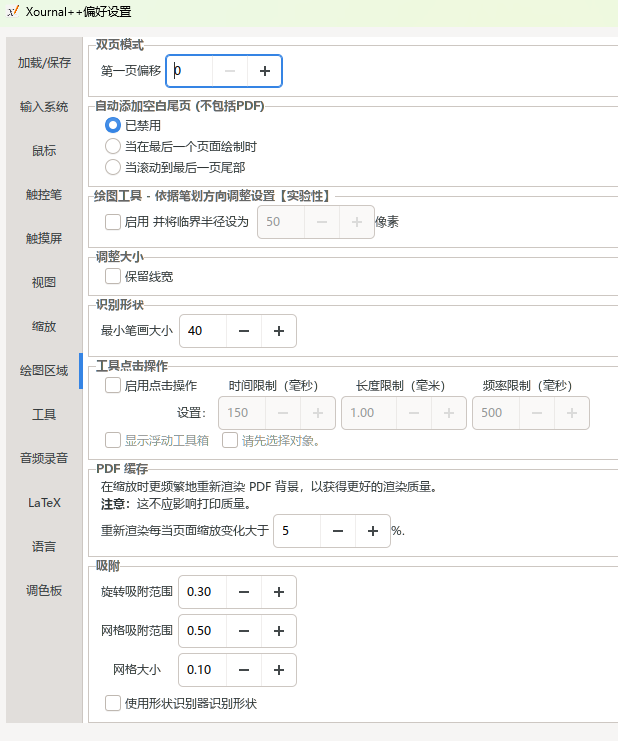Open the 鼠标 settings tab
This screenshot has width=618, height=741.
pyautogui.click(x=44, y=150)
